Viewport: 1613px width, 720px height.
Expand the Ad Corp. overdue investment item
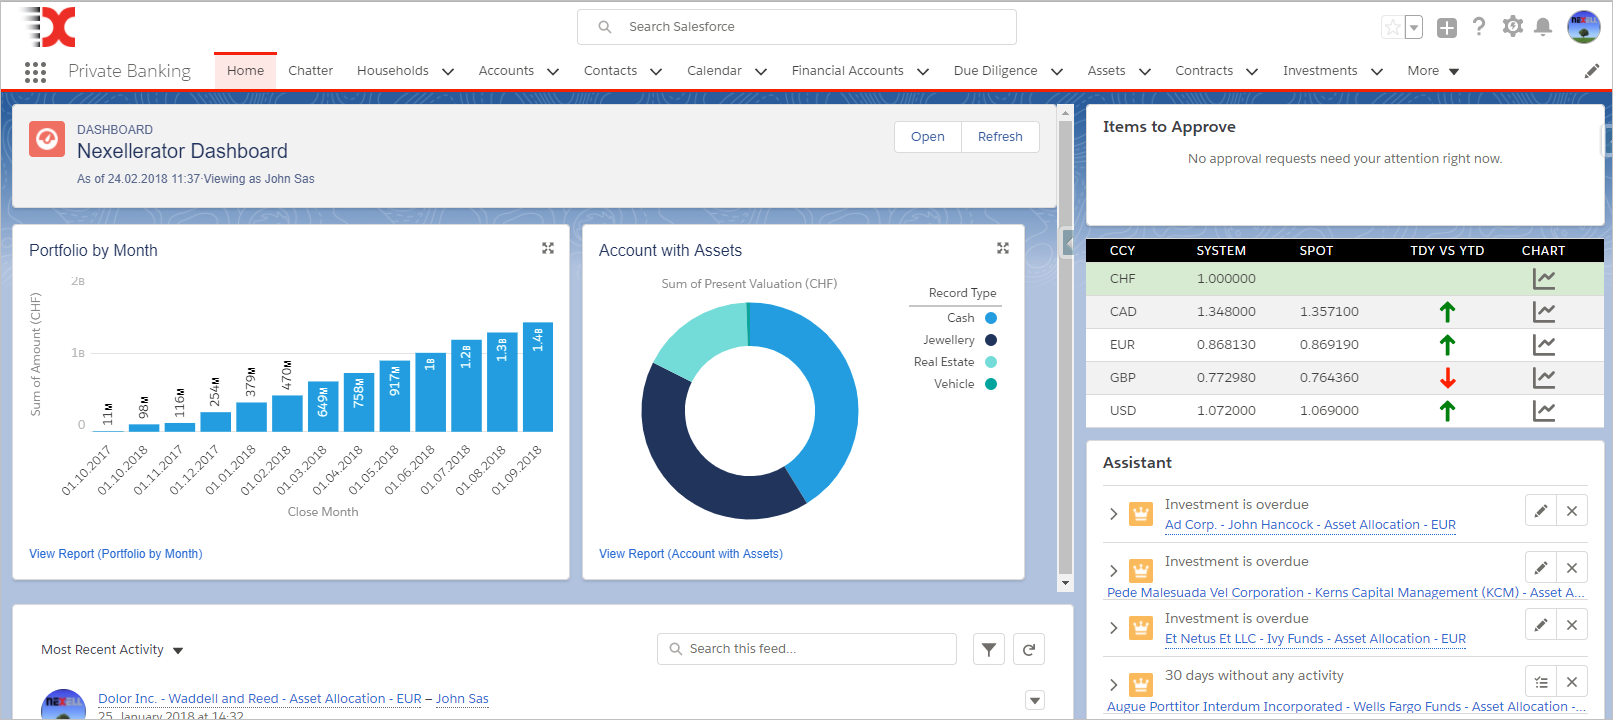[1113, 514]
